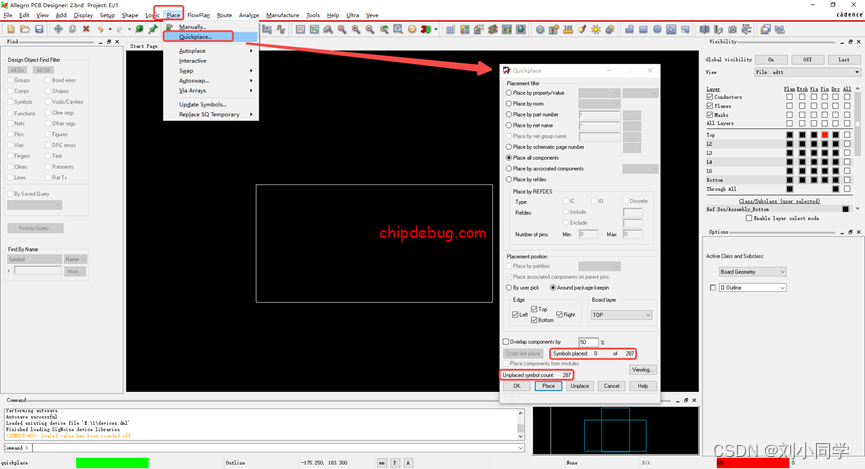865x469 pixels.
Task: Click the Viewlog... button
Action: coord(641,369)
